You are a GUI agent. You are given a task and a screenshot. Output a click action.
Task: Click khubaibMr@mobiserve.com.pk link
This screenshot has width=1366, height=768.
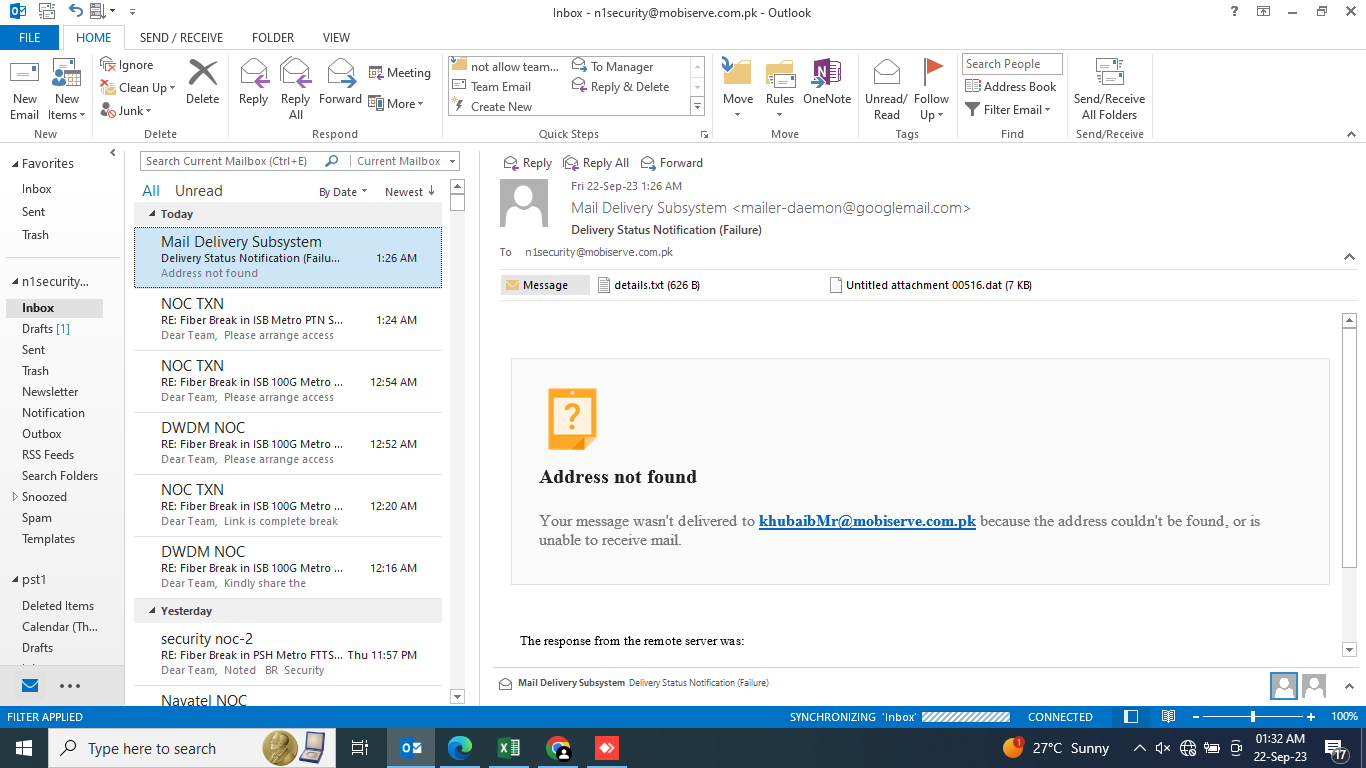click(867, 521)
